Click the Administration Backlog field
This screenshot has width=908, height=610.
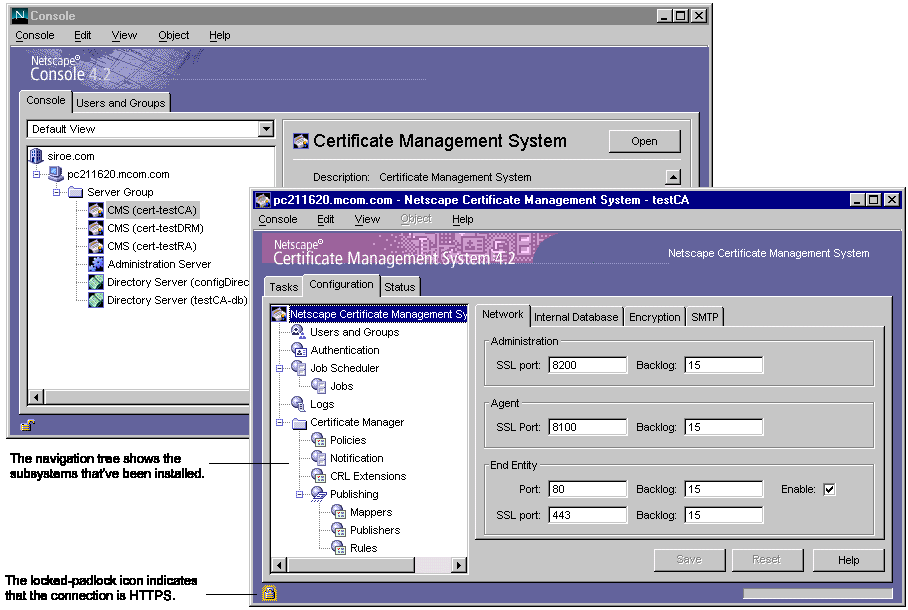pyautogui.click(x=724, y=365)
